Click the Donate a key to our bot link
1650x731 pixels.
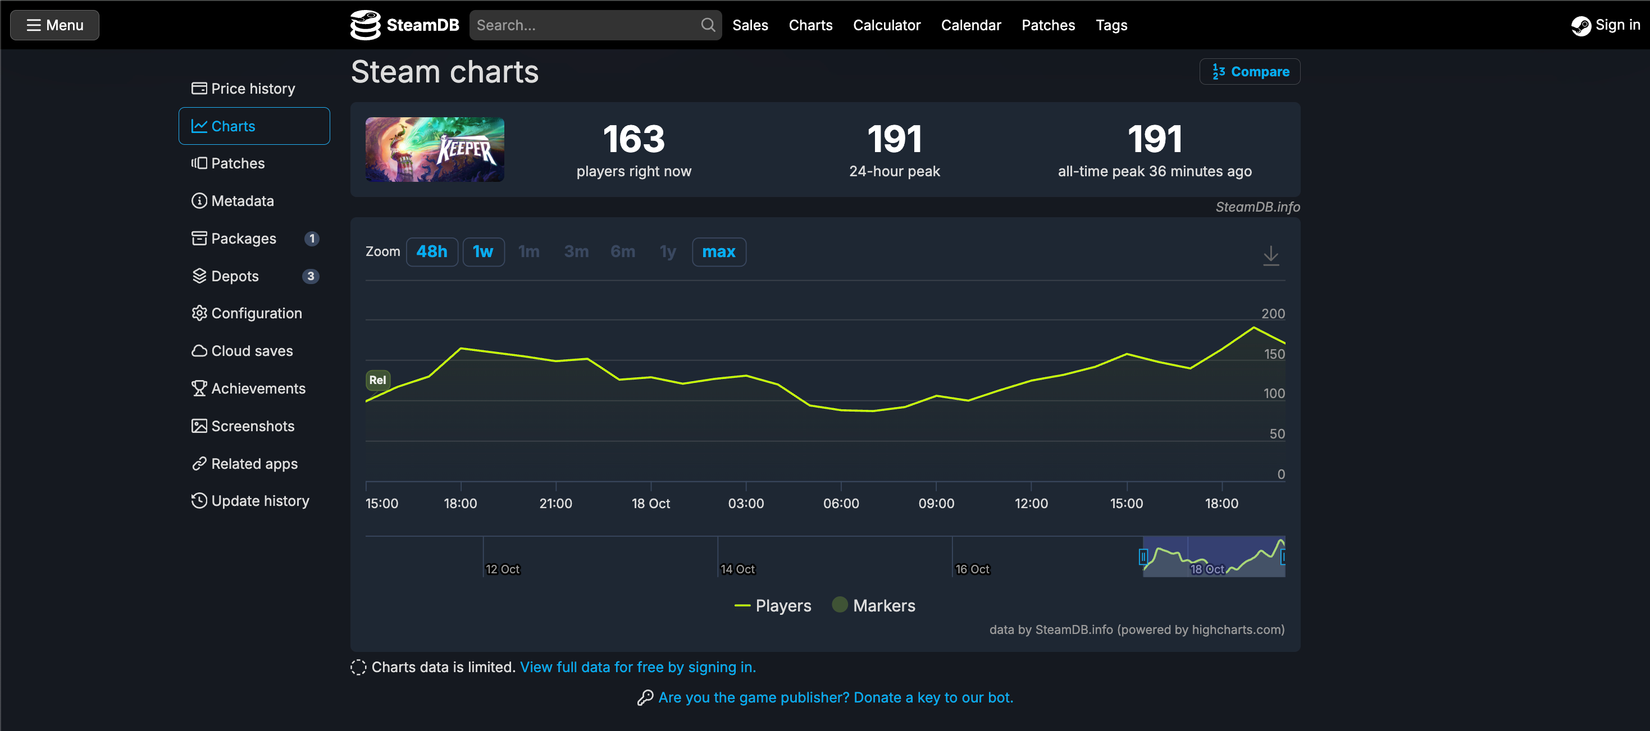pyautogui.click(x=836, y=698)
